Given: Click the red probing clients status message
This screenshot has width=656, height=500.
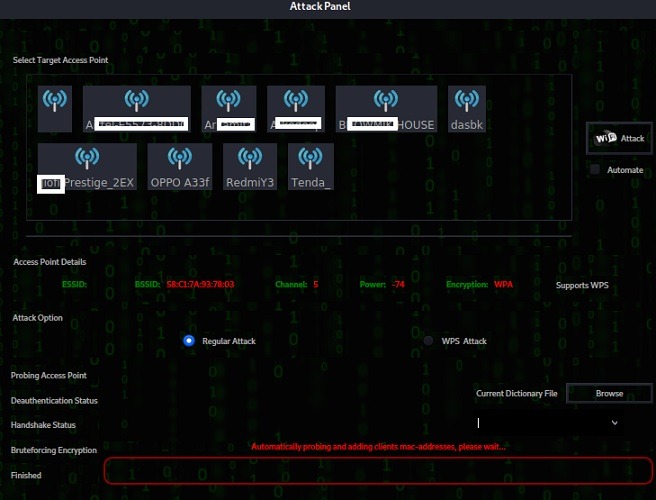Looking at the screenshot, I should click(x=378, y=446).
